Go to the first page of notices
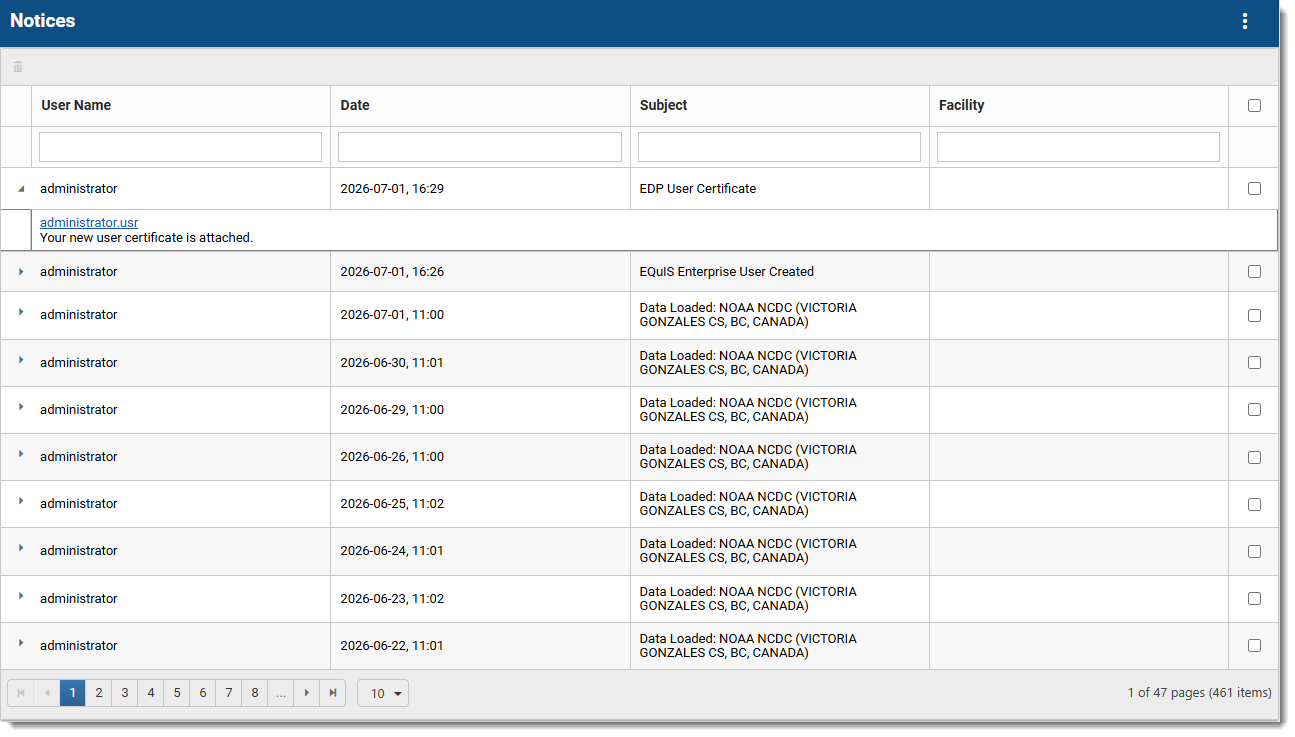The height and width of the screenshot is (737, 1295). [x=21, y=693]
